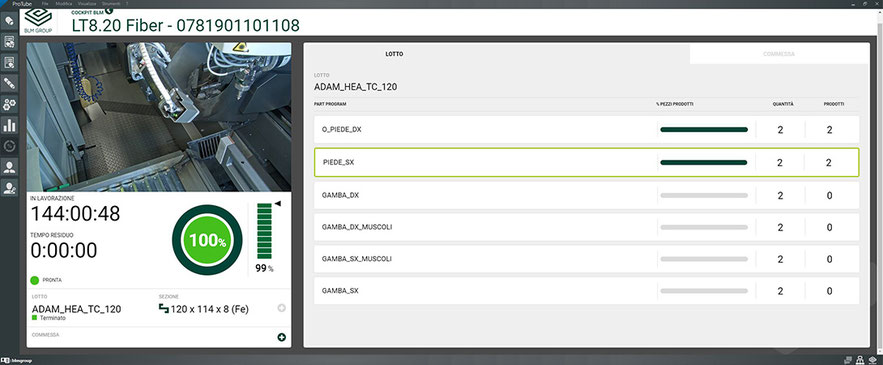Select the GAMBA_DX part program row

(586, 195)
